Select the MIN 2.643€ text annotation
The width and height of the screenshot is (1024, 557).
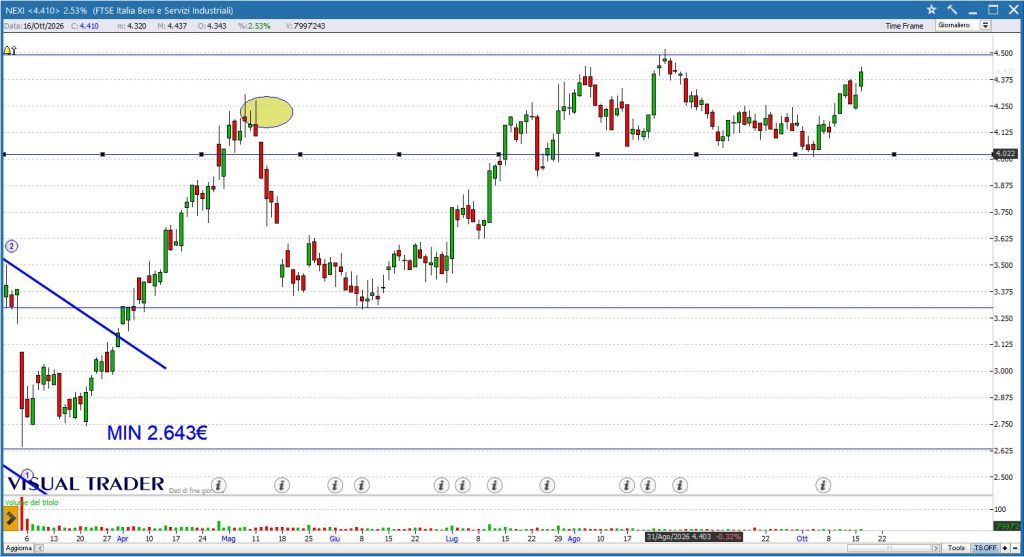click(157, 433)
